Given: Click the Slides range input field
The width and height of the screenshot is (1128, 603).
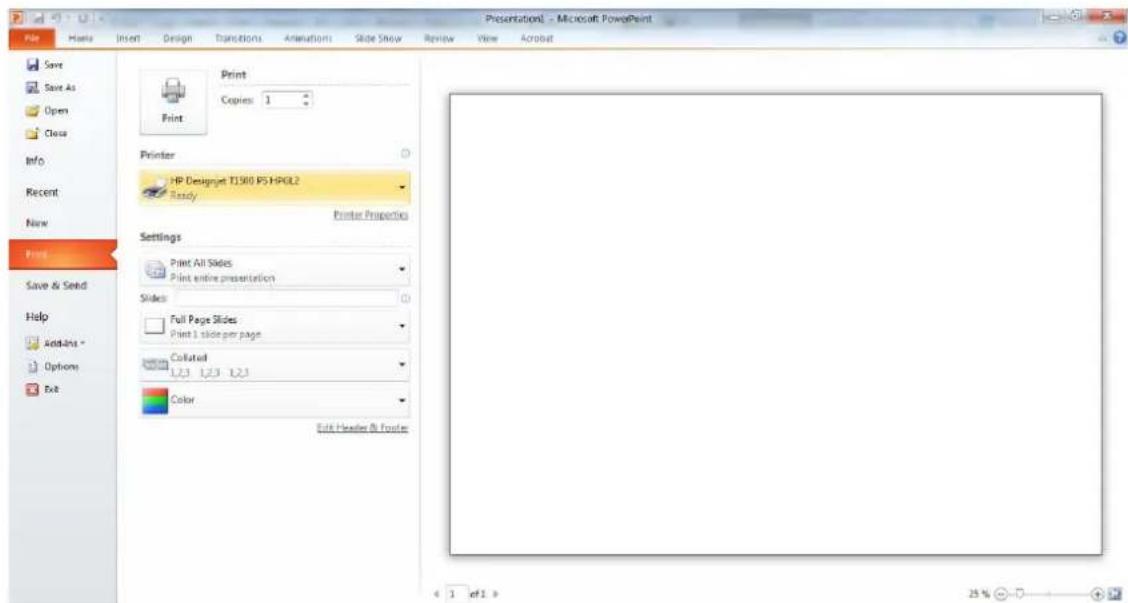Looking at the screenshot, I should pyautogui.click(x=286, y=298).
